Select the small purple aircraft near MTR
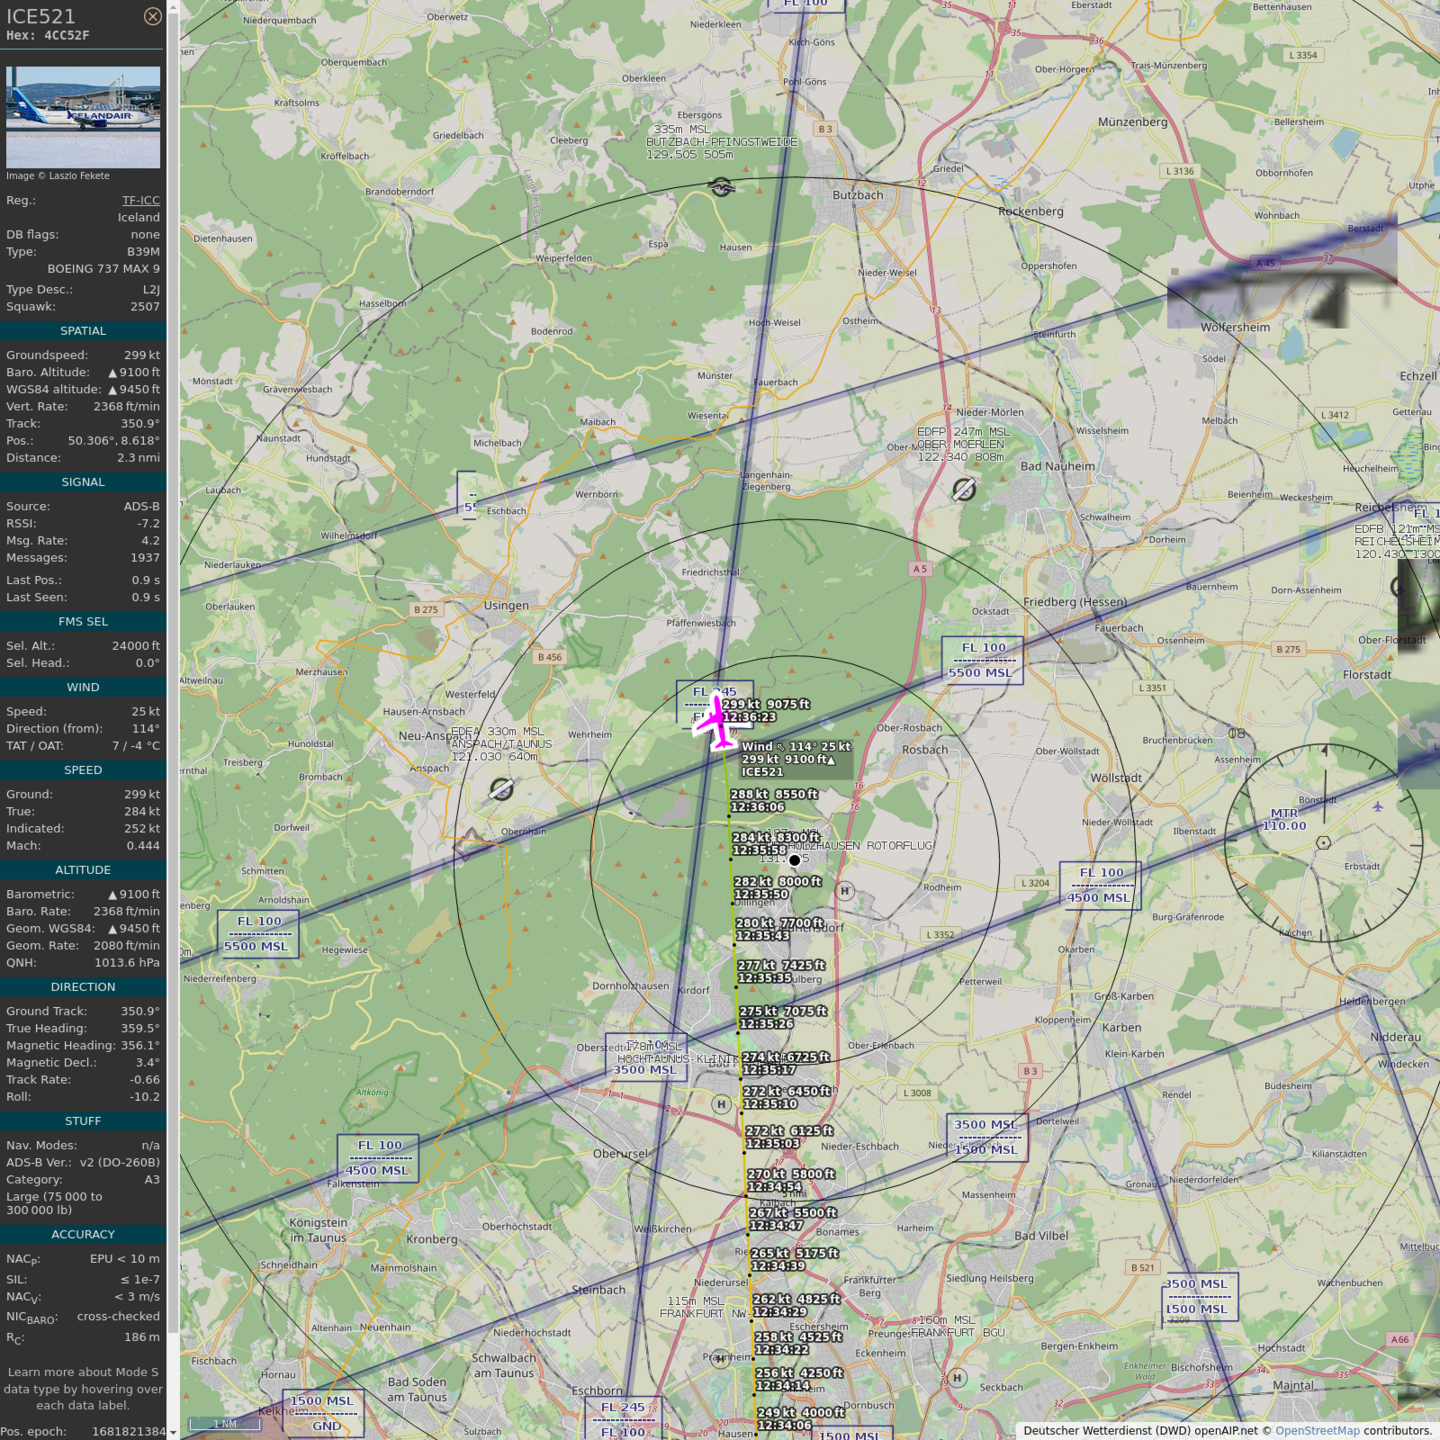The width and height of the screenshot is (1440, 1440). point(1377,806)
